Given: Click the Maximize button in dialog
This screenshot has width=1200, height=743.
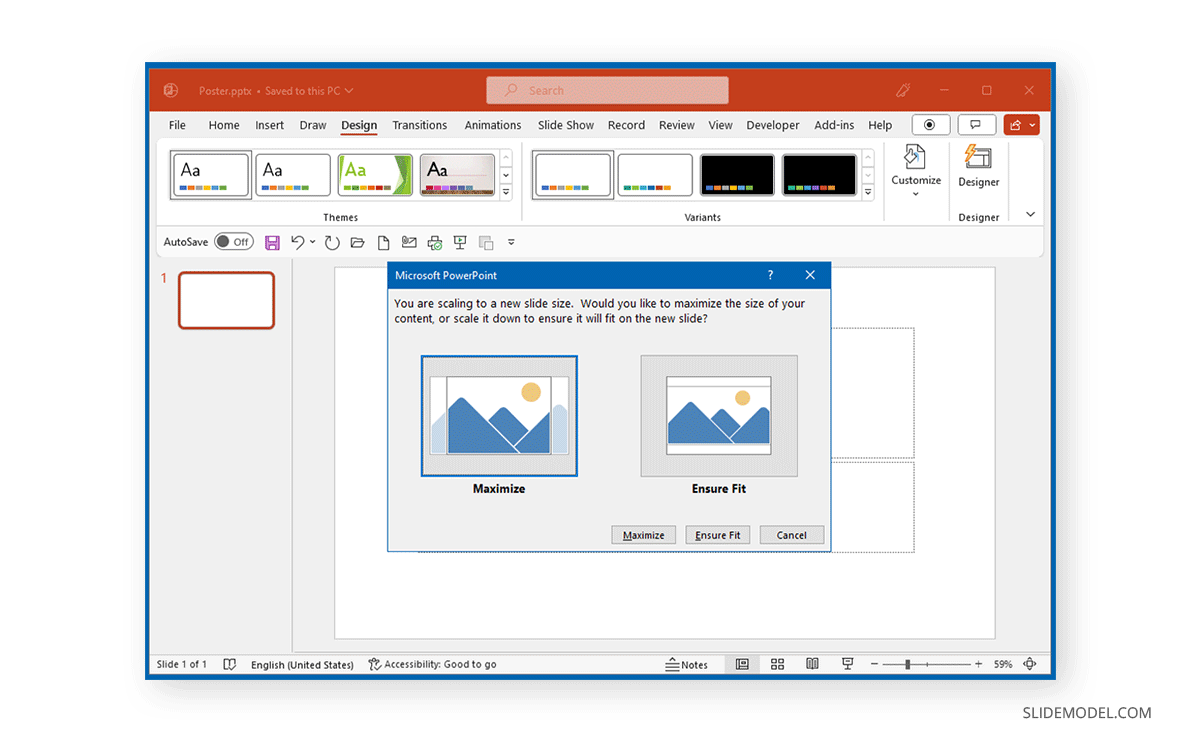Looking at the screenshot, I should (644, 535).
